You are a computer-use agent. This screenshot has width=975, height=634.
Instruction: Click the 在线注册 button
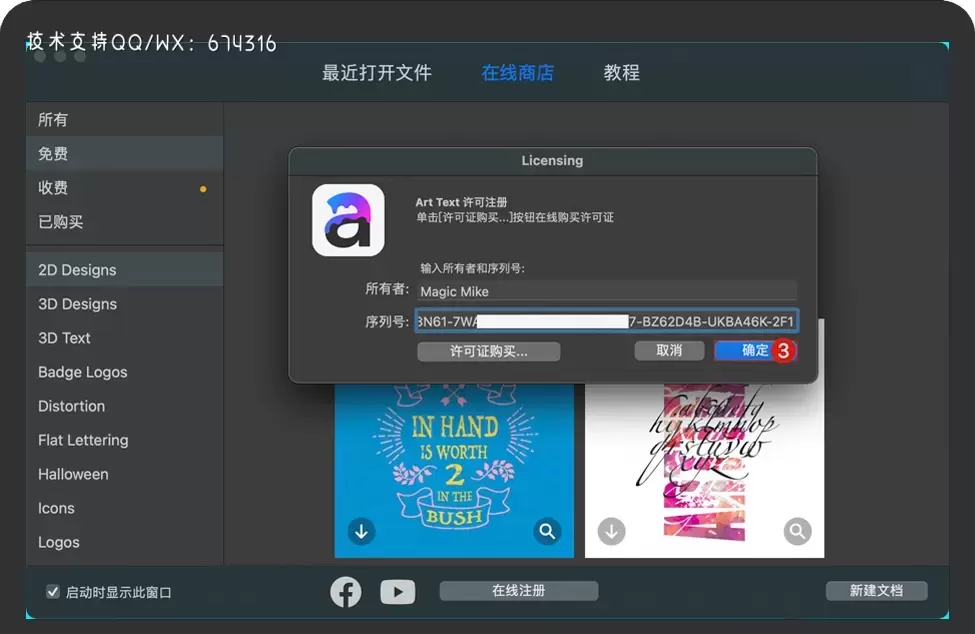click(x=517, y=590)
